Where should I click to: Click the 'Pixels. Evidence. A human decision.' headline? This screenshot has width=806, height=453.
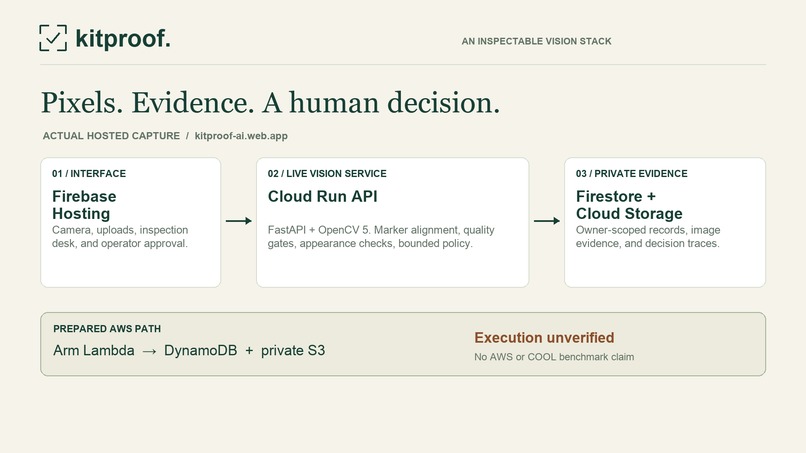(270, 102)
